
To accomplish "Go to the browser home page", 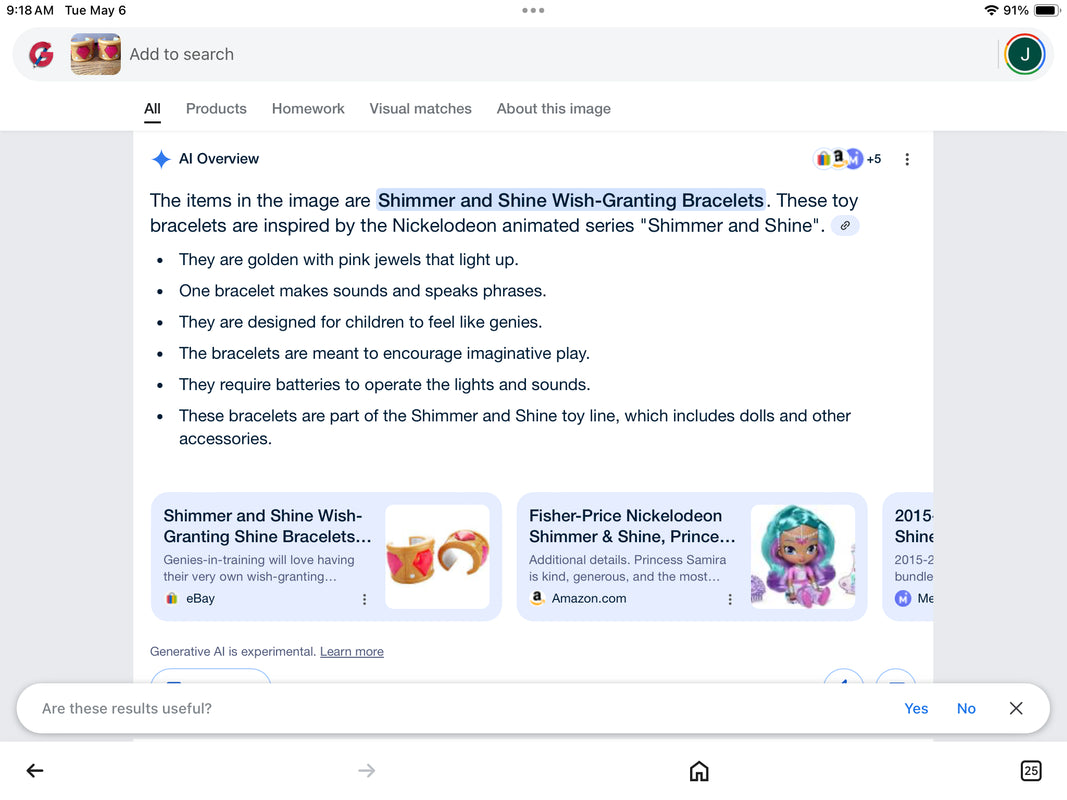I will pyautogui.click(x=699, y=770).
